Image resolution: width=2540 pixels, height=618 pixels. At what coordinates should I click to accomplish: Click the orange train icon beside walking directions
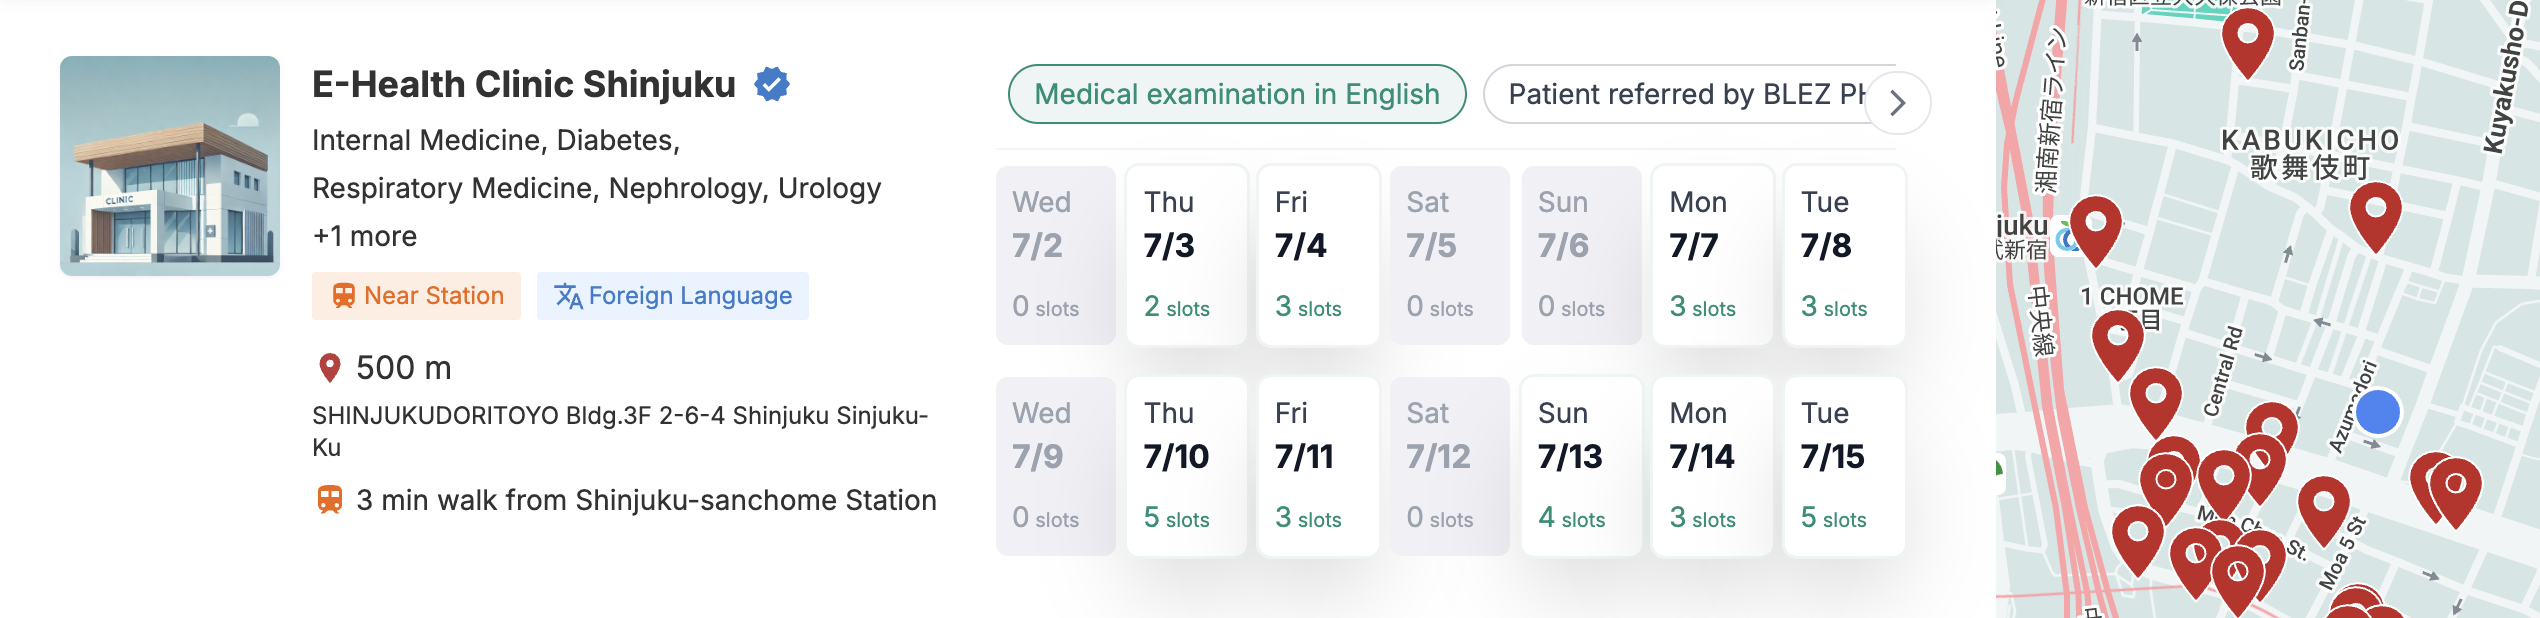pyautogui.click(x=329, y=500)
